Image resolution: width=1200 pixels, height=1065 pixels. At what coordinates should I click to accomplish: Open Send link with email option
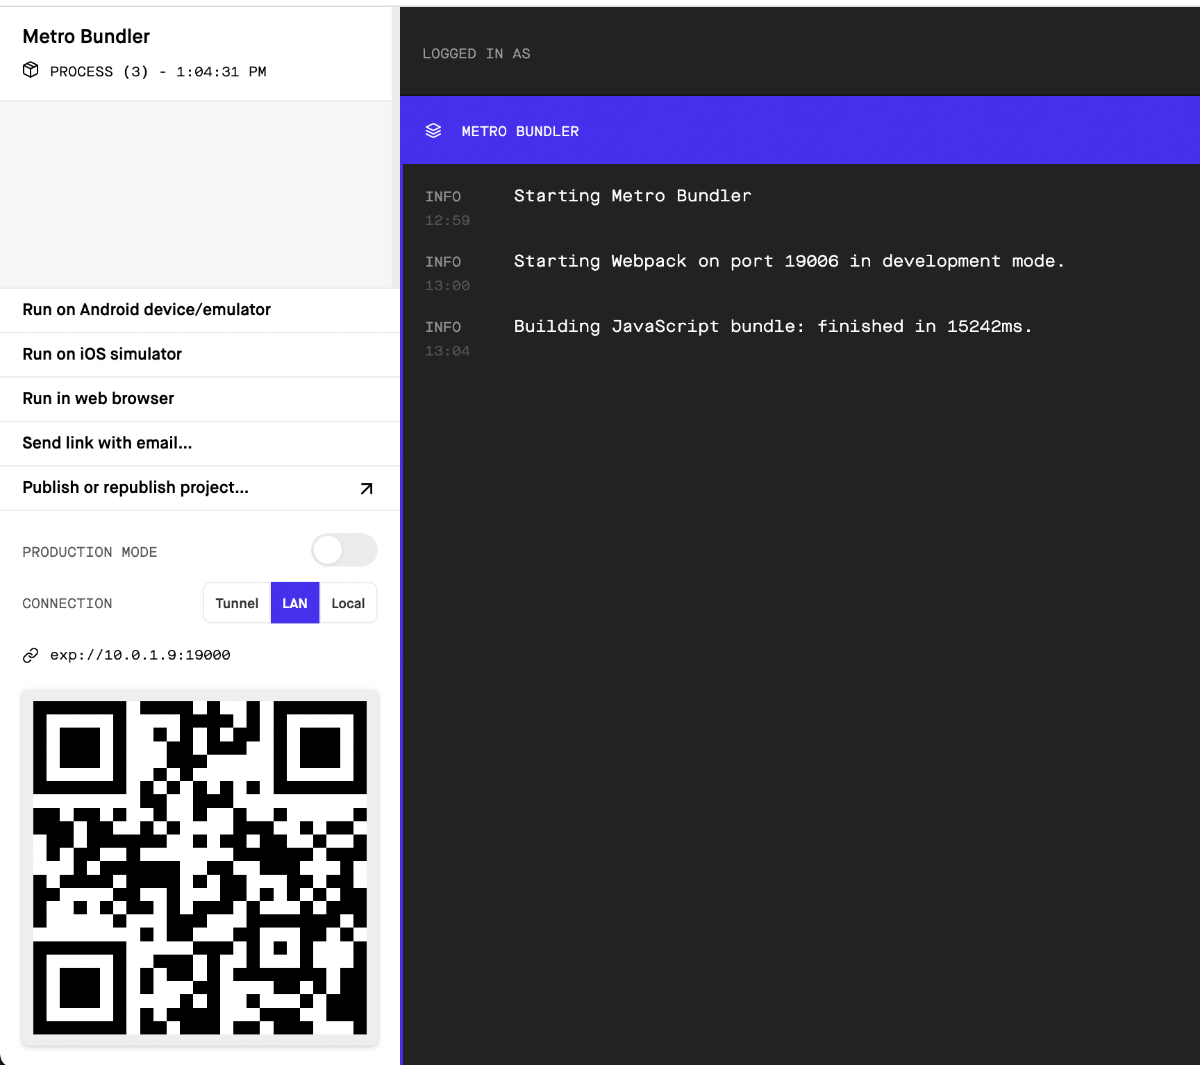(200, 443)
